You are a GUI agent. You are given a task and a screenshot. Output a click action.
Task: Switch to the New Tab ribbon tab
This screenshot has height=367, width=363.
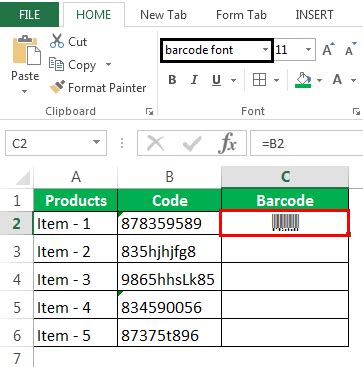[163, 15]
